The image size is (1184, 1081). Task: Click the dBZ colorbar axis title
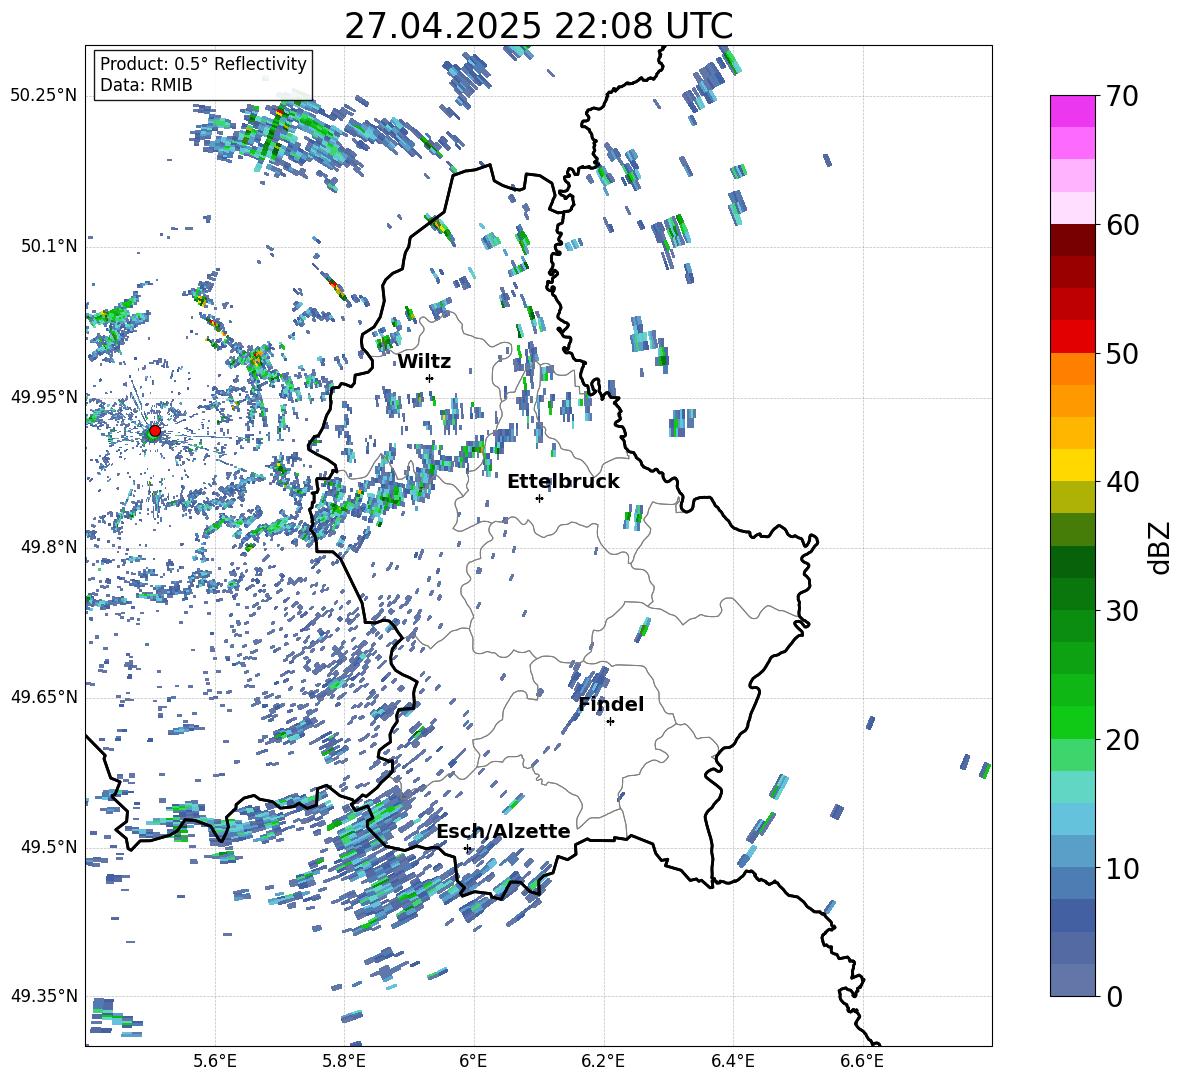click(1161, 547)
